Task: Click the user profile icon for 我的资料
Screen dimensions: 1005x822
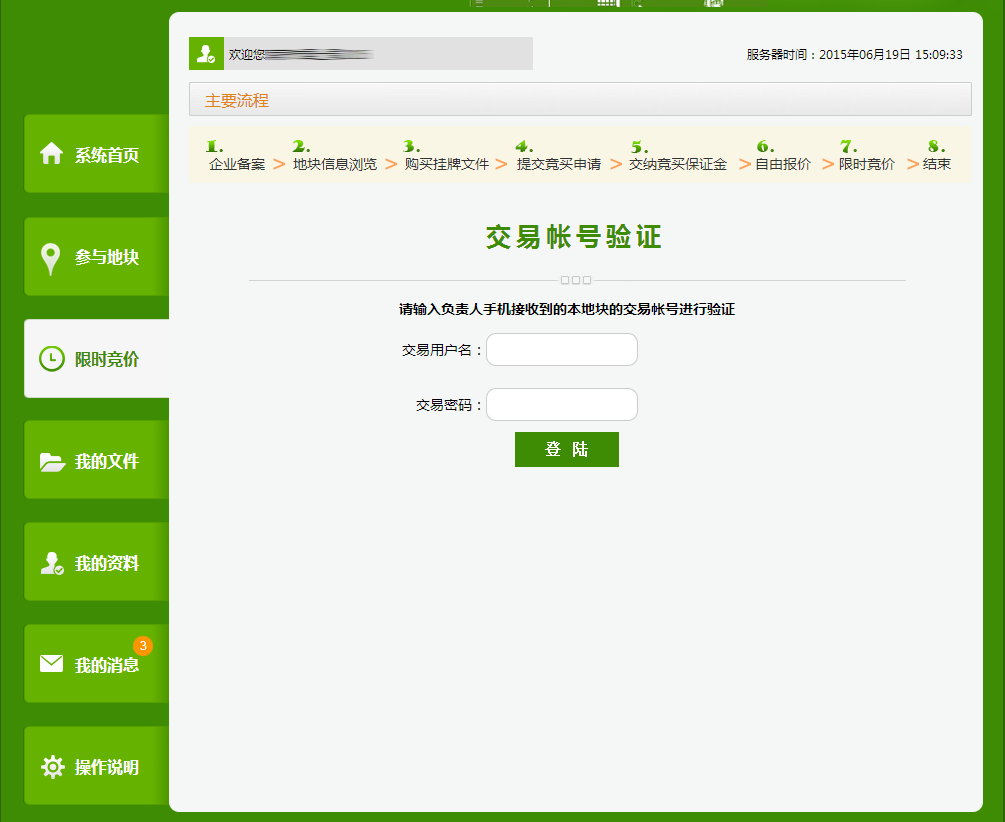Action: [51, 564]
